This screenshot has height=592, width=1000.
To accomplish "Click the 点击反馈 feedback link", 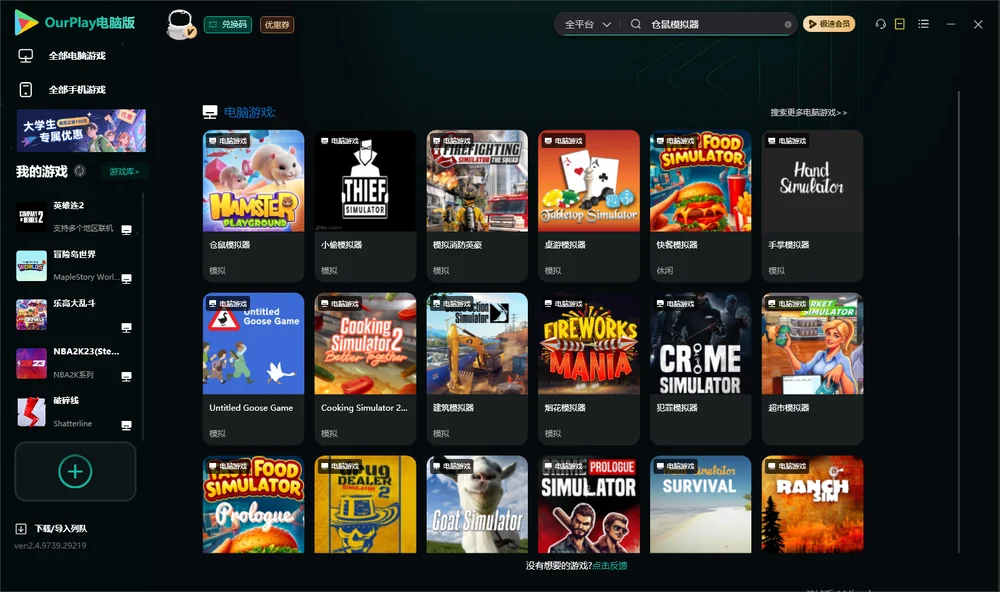I will coord(610,566).
